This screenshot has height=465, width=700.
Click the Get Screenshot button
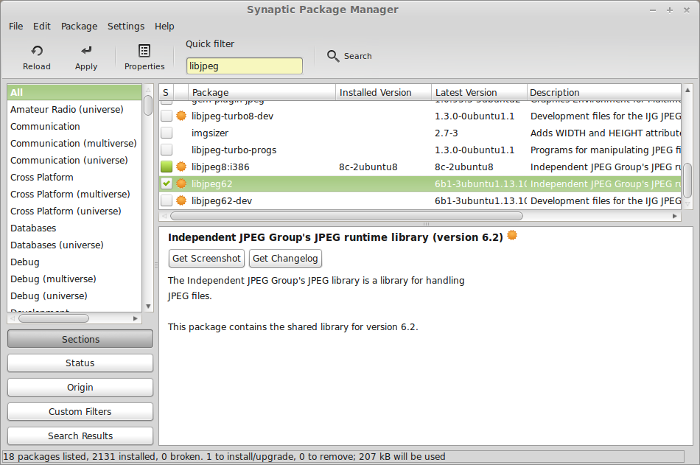(x=206, y=258)
